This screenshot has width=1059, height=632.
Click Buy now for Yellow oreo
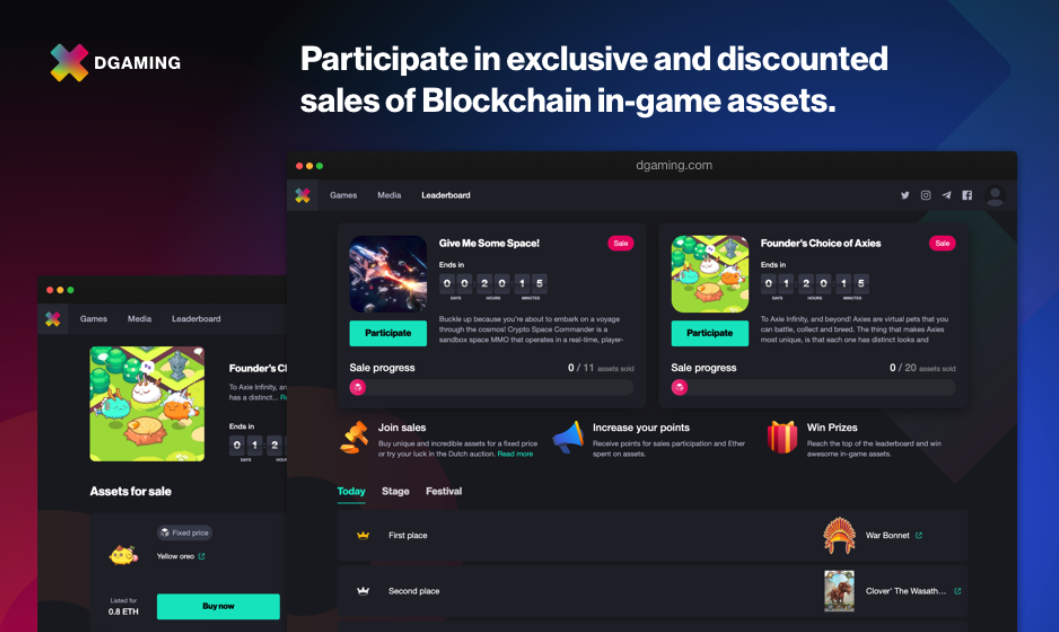[218, 606]
